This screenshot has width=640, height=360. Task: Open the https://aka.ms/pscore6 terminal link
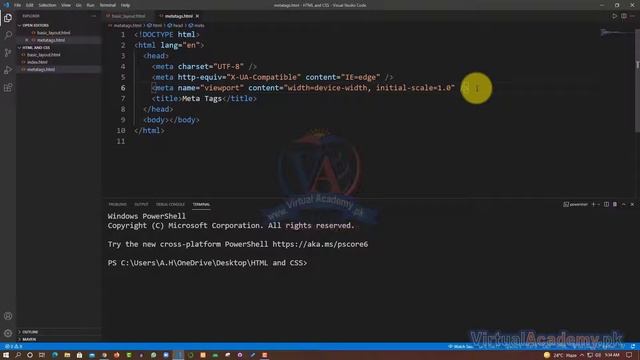tap(320, 244)
